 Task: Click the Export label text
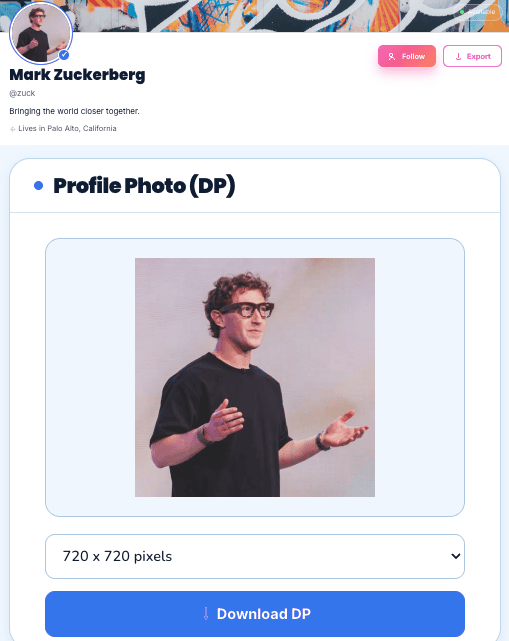point(478,56)
